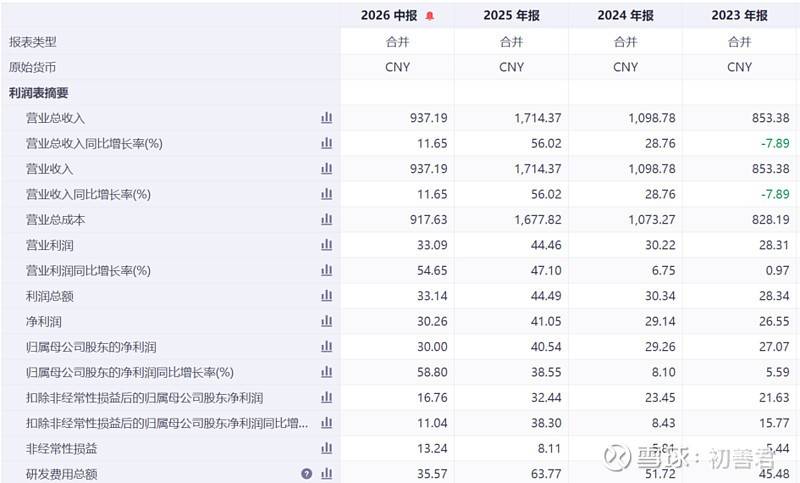Click the 原始货币 row label

tap(33, 67)
